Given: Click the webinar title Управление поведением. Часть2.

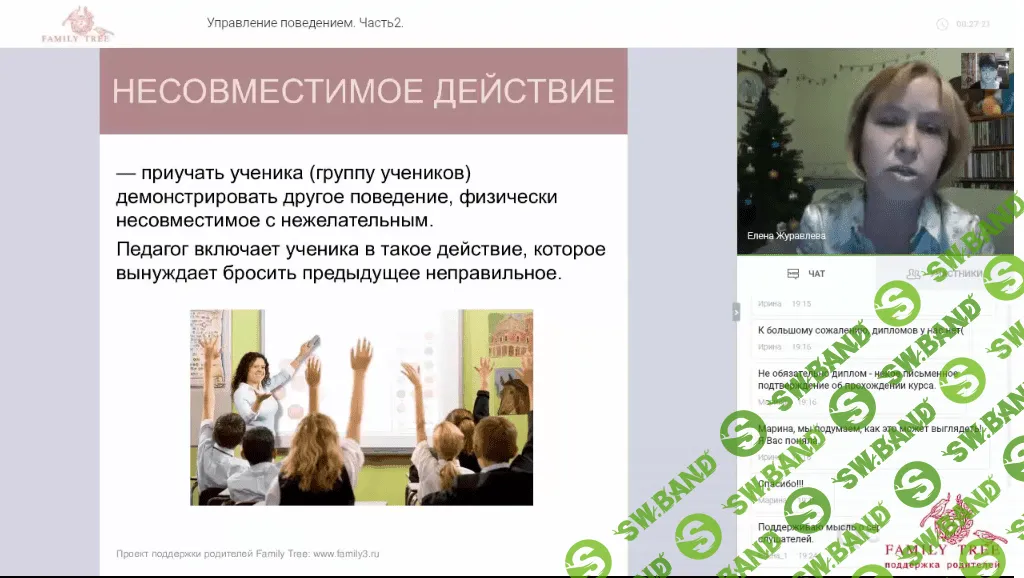Looking at the screenshot, I should pyautogui.click(x=305, y=23).
